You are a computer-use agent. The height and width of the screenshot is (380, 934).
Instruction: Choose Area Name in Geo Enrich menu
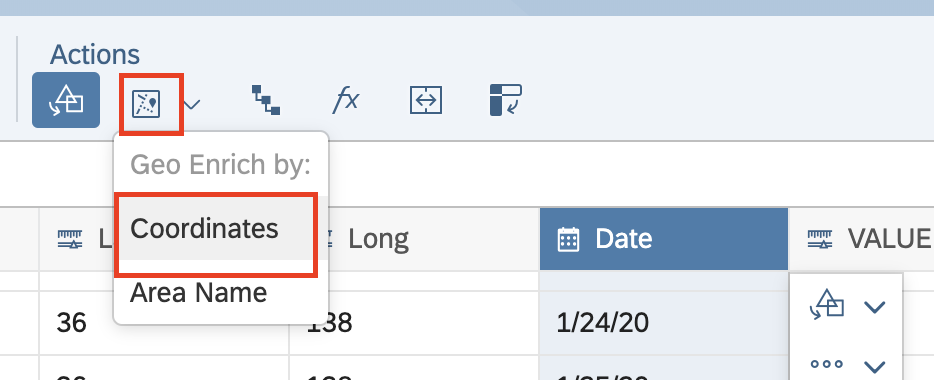click(198, 292)
